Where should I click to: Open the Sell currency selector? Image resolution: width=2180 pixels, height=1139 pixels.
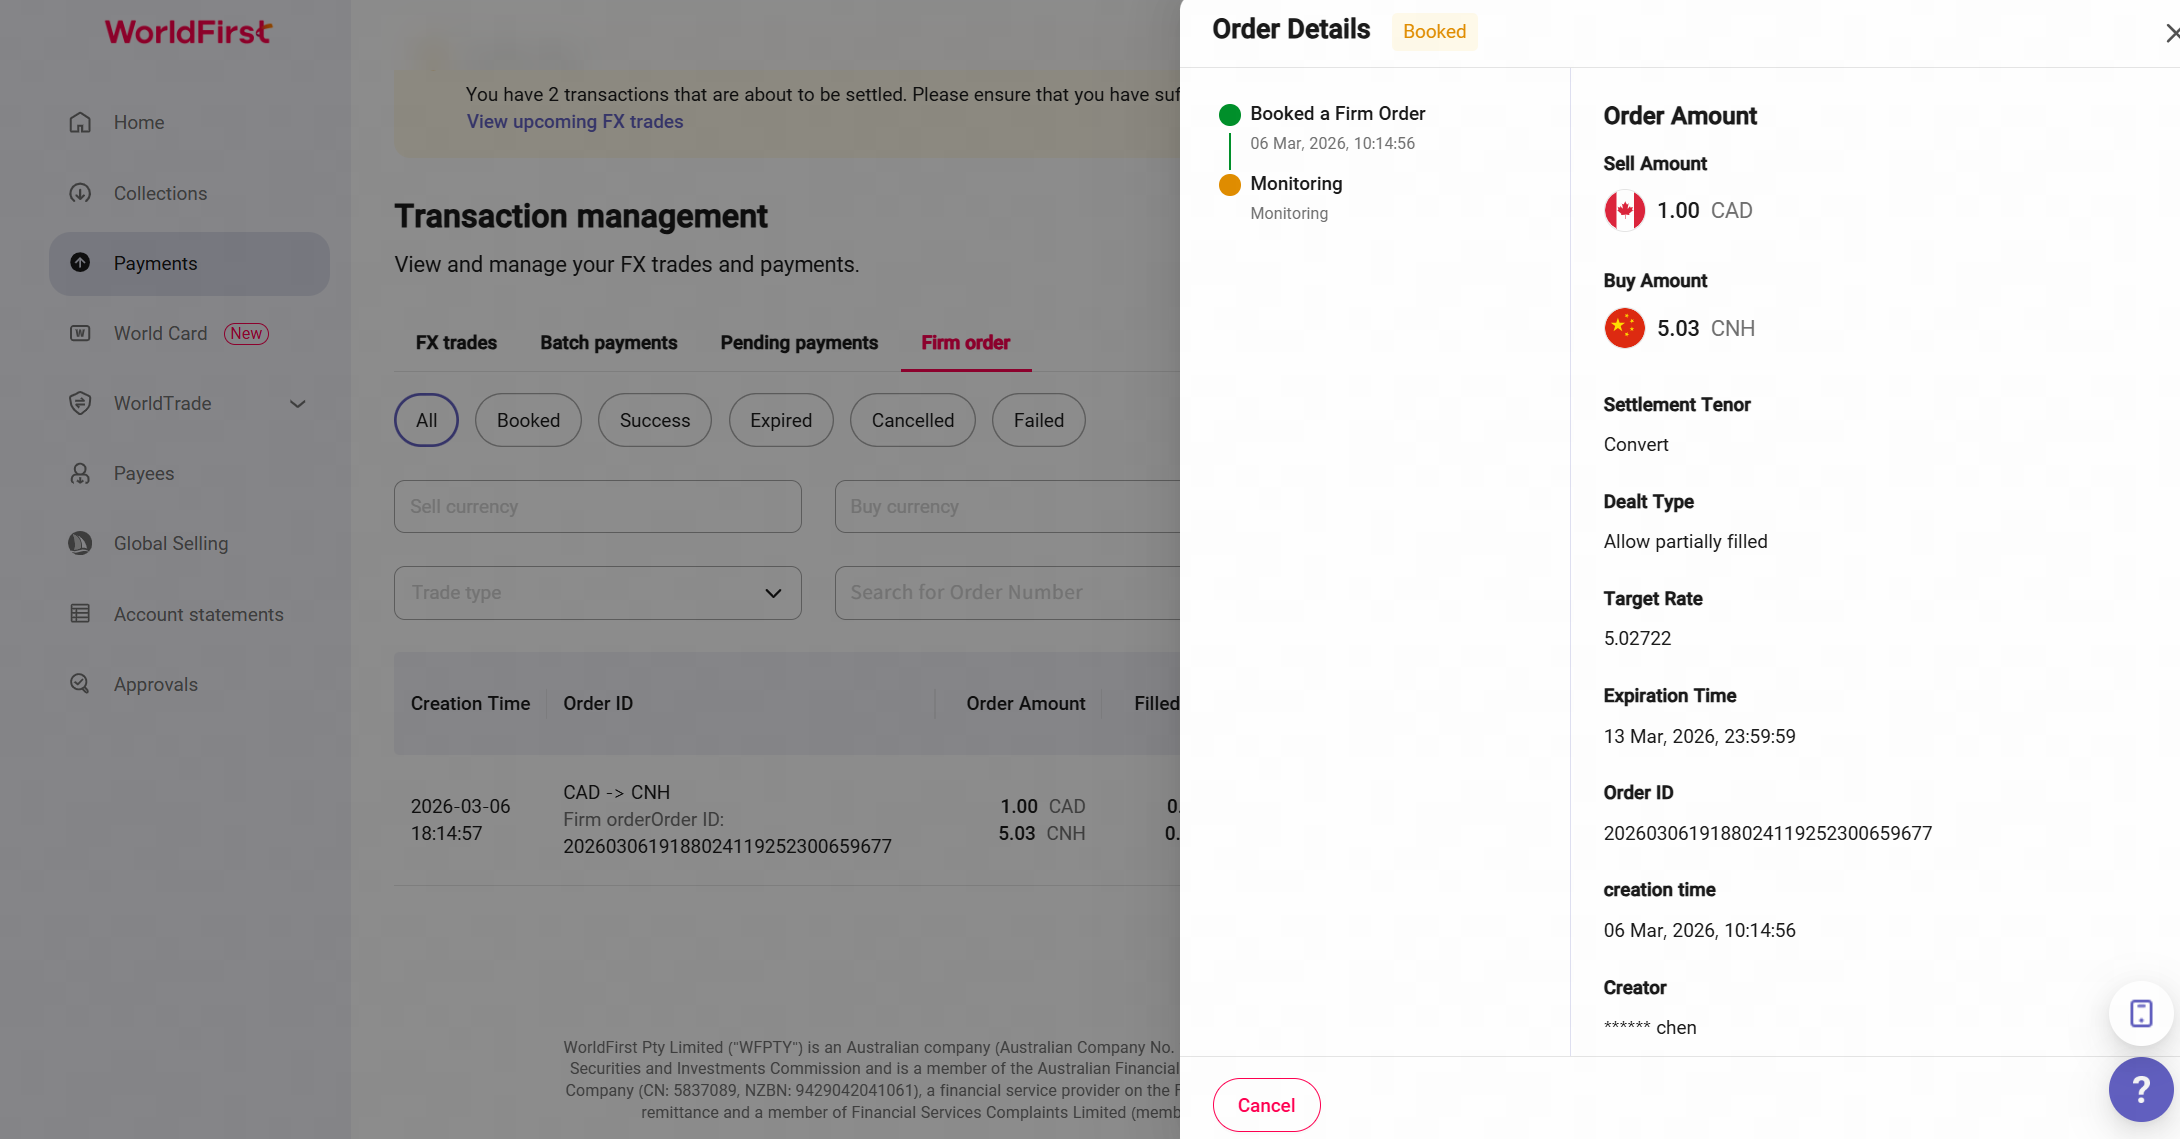click(597, 506)
